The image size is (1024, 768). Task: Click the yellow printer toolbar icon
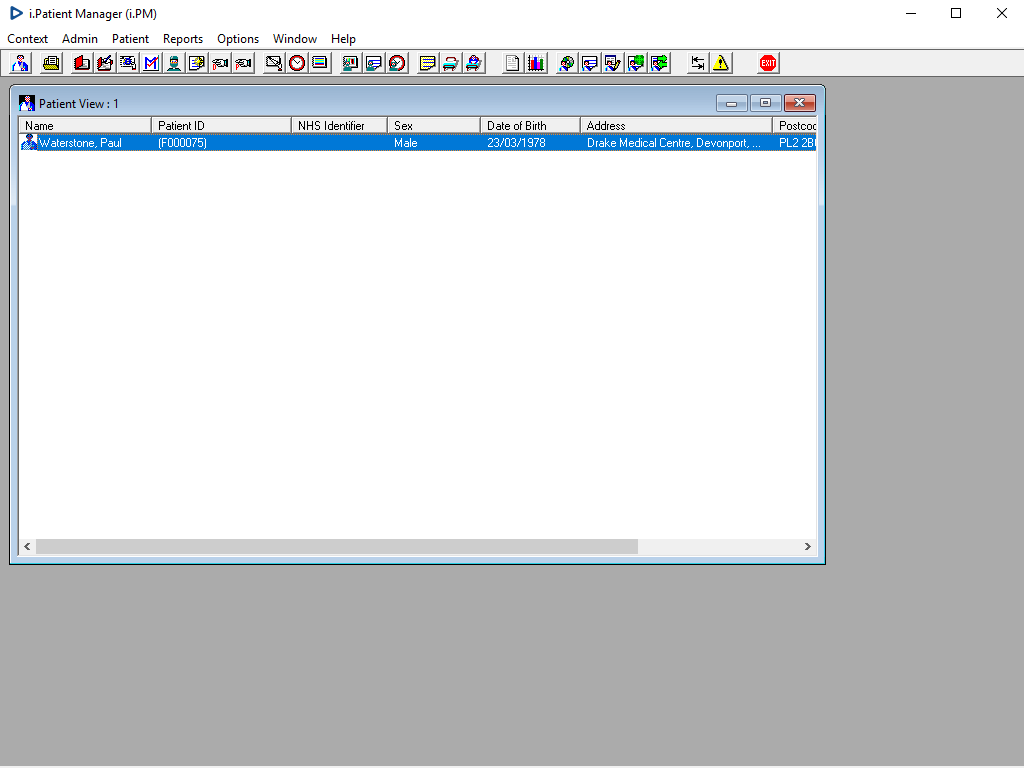51,63
